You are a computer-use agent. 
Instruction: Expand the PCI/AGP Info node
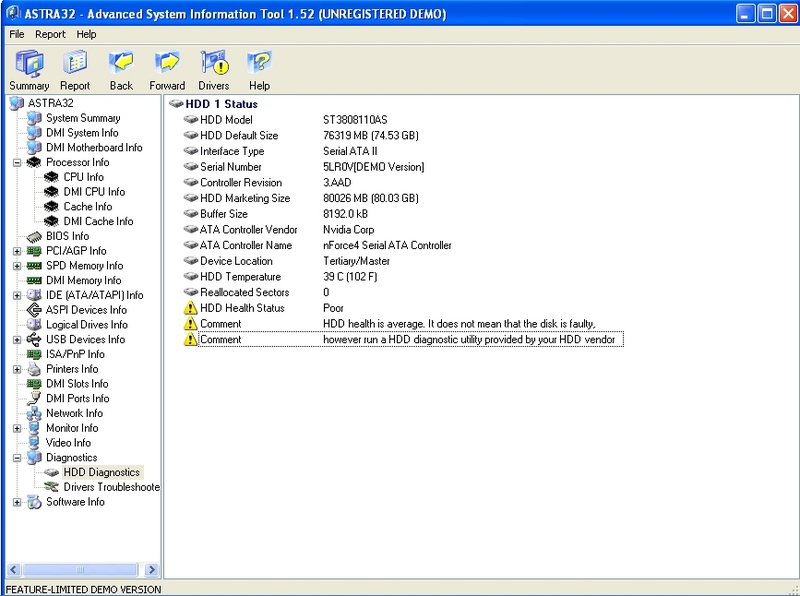[17, 251]
